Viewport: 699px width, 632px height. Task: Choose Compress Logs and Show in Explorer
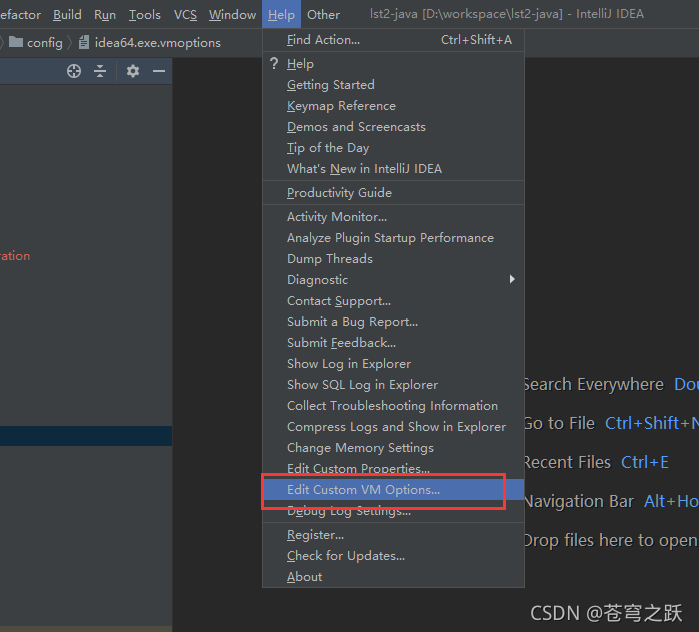tap(393, 427)
